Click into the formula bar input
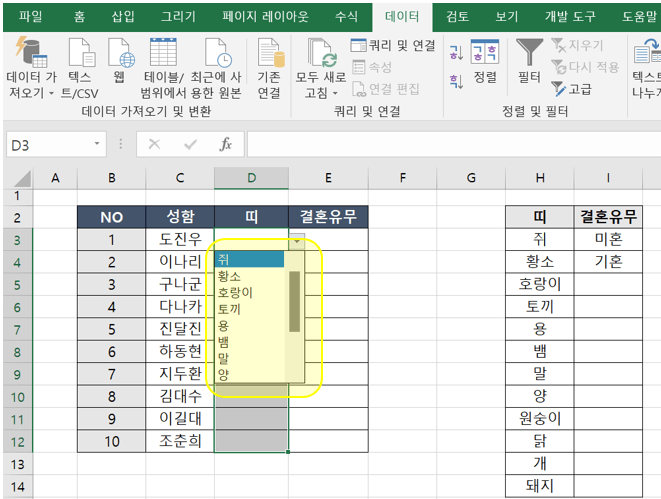Screen dimensions: 661x499 coord(454,145)
